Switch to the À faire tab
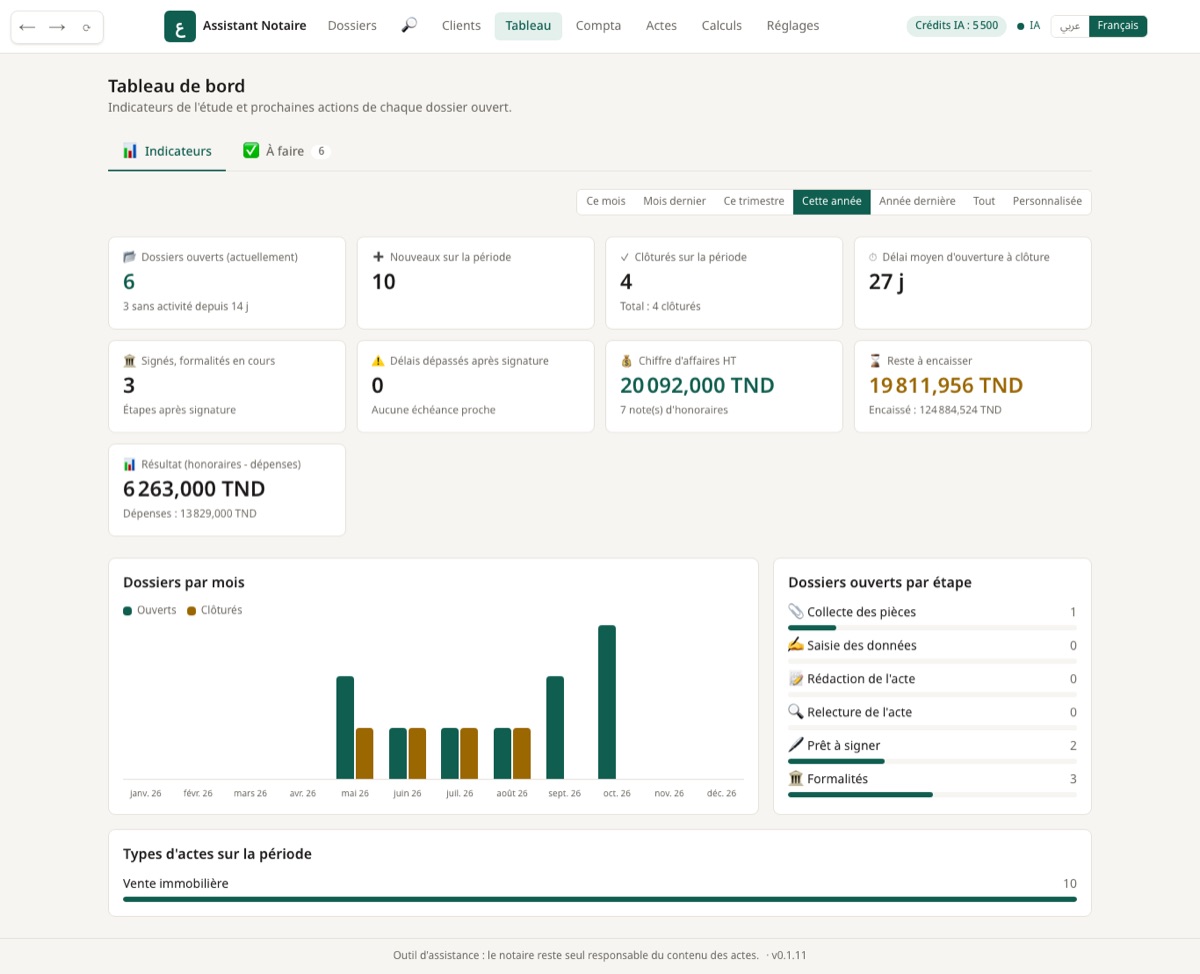 coord(286,151)
